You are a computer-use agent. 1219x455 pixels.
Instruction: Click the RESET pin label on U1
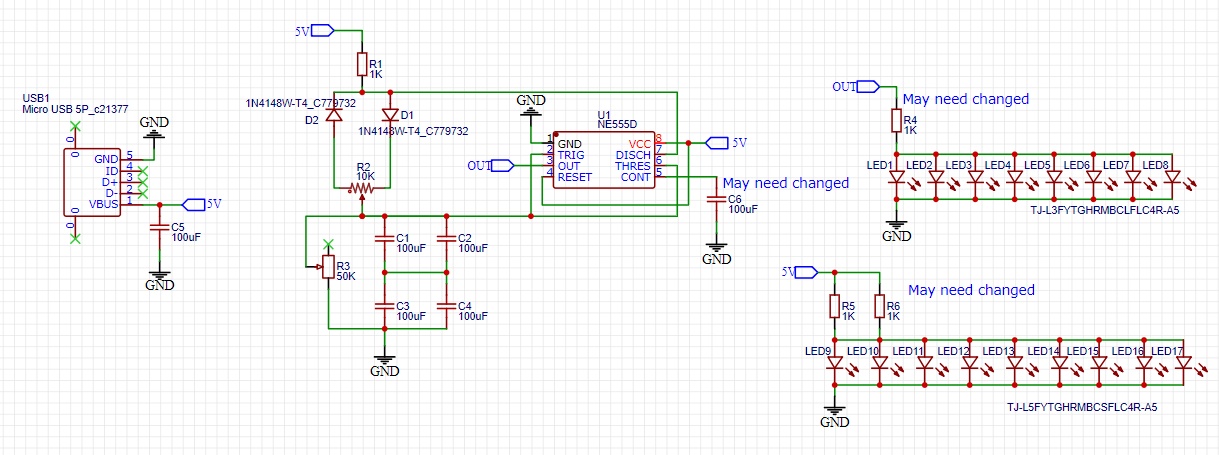tap(575, 176)
